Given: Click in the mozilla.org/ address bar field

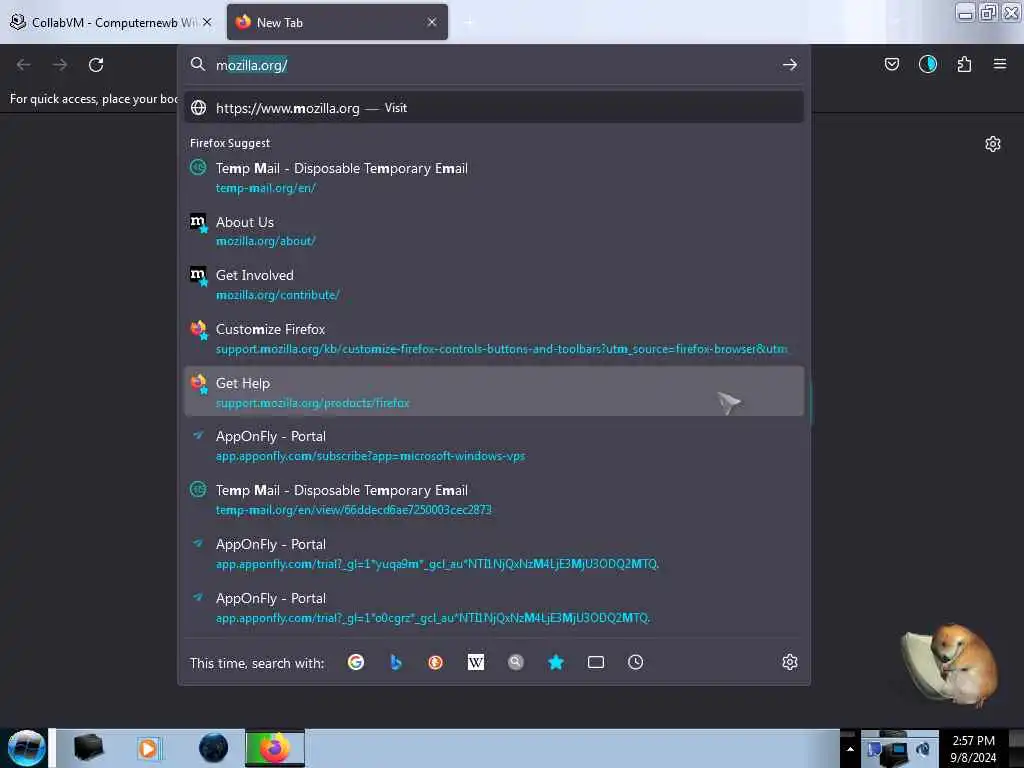Looking at the screenshot, I should pyautogui.click(x=493, y=65).
